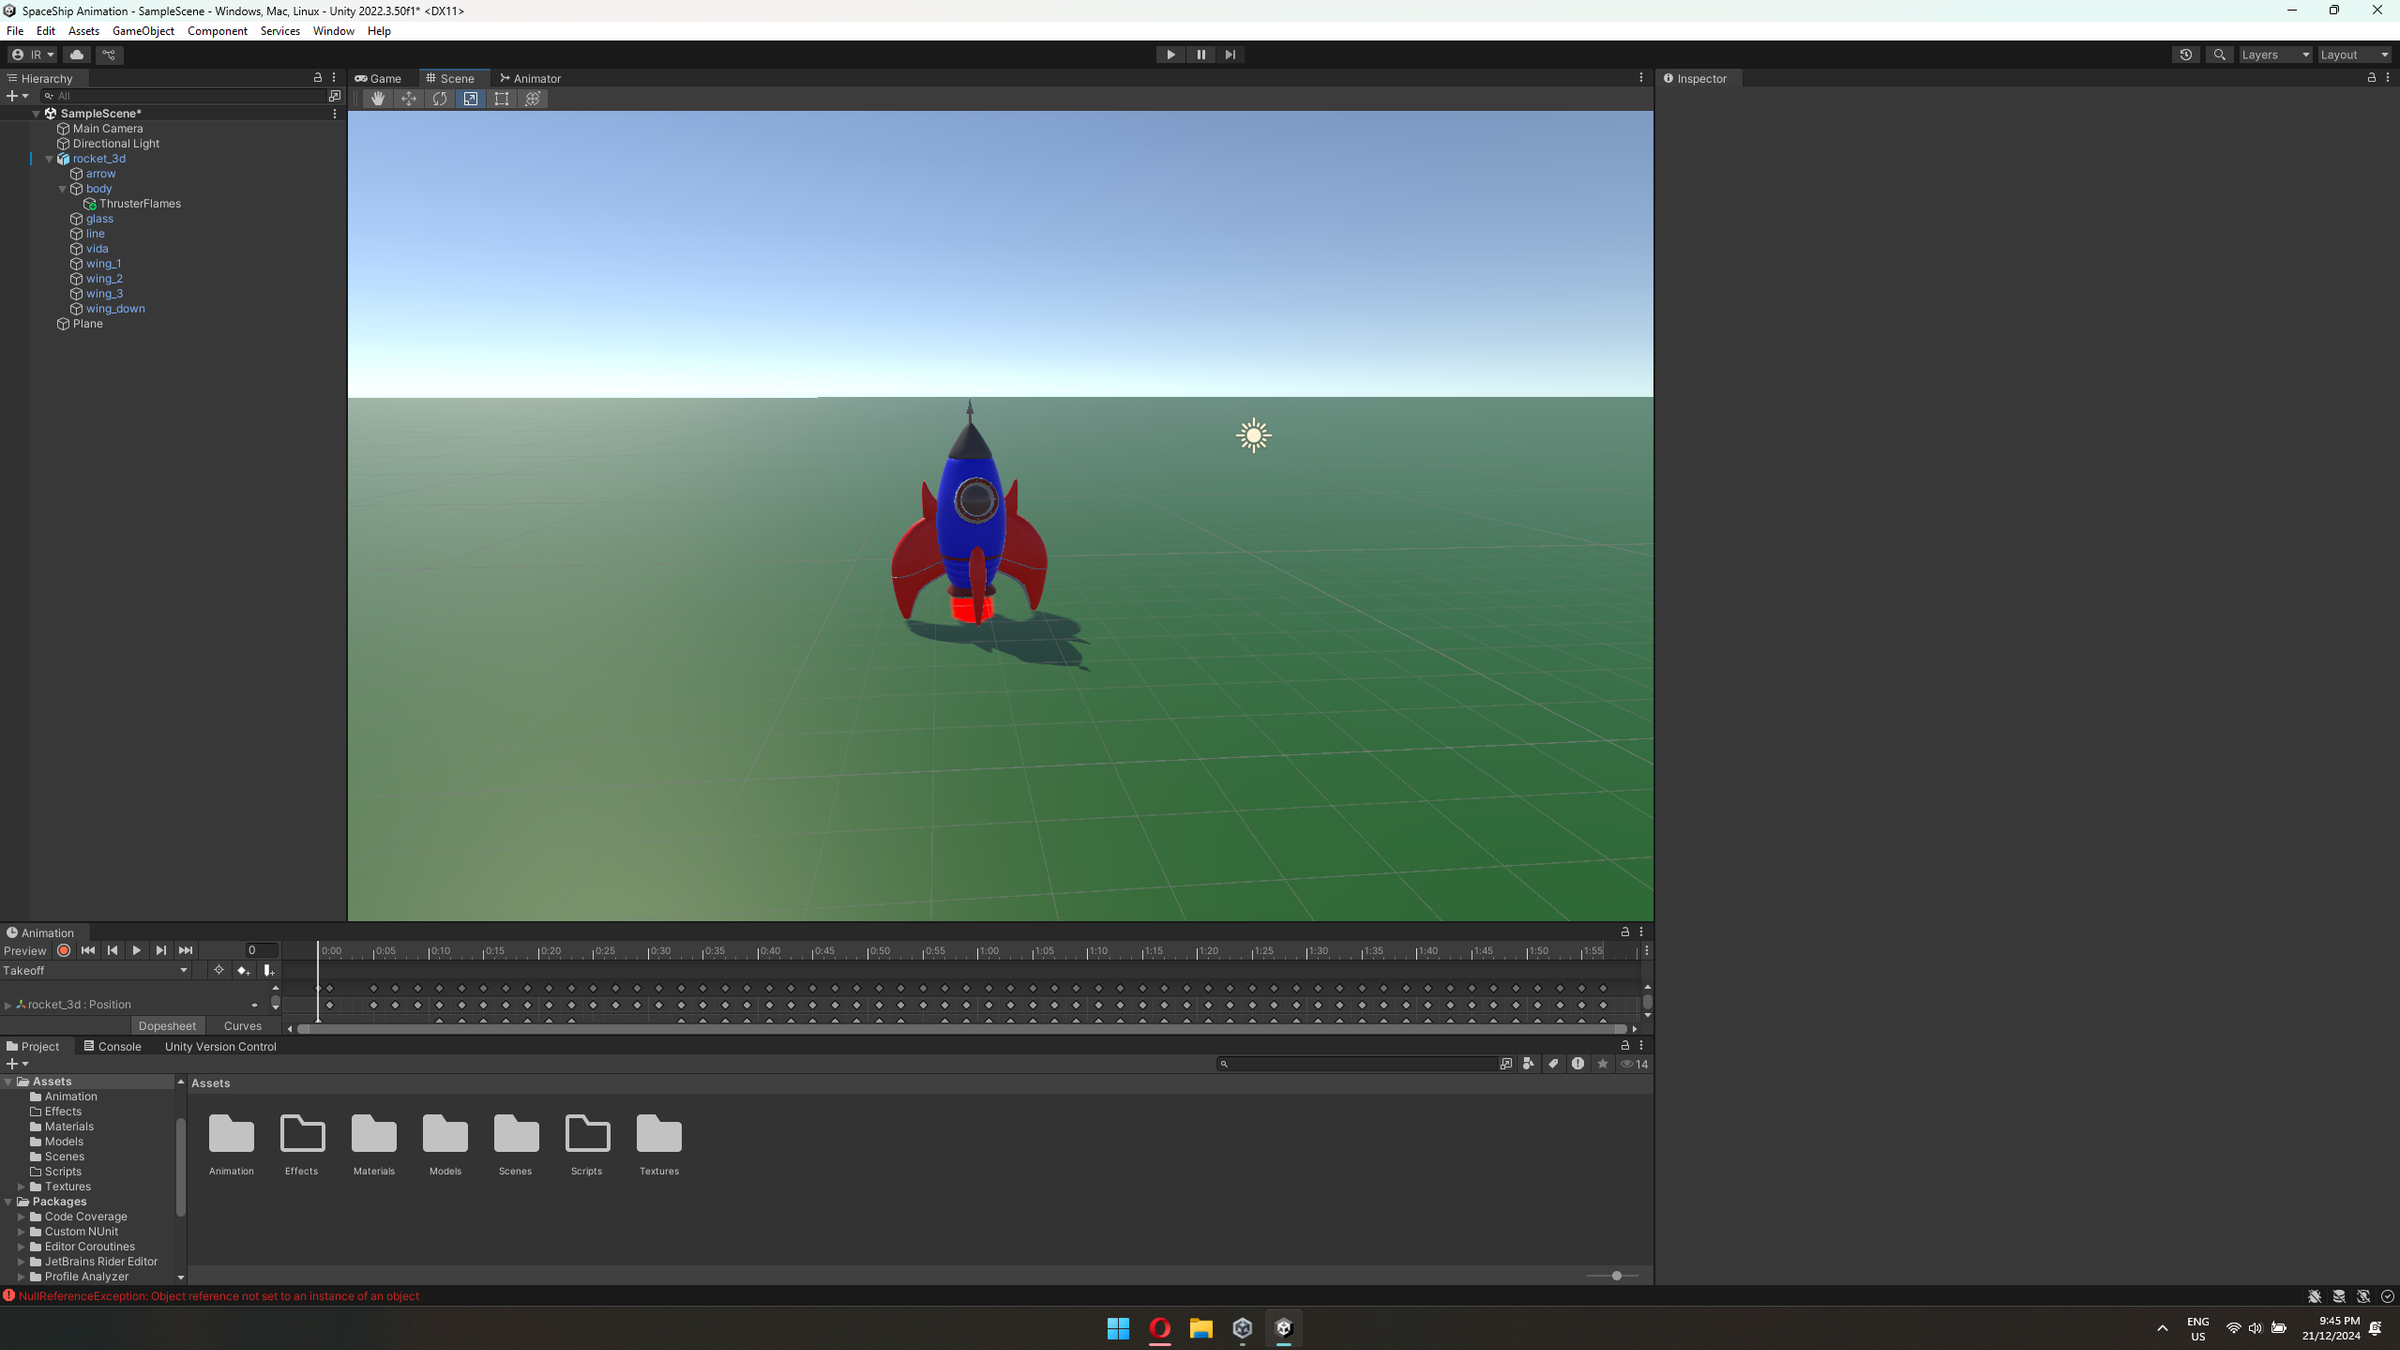Add a keyframe in the Animation window

(x=244, y=970)
